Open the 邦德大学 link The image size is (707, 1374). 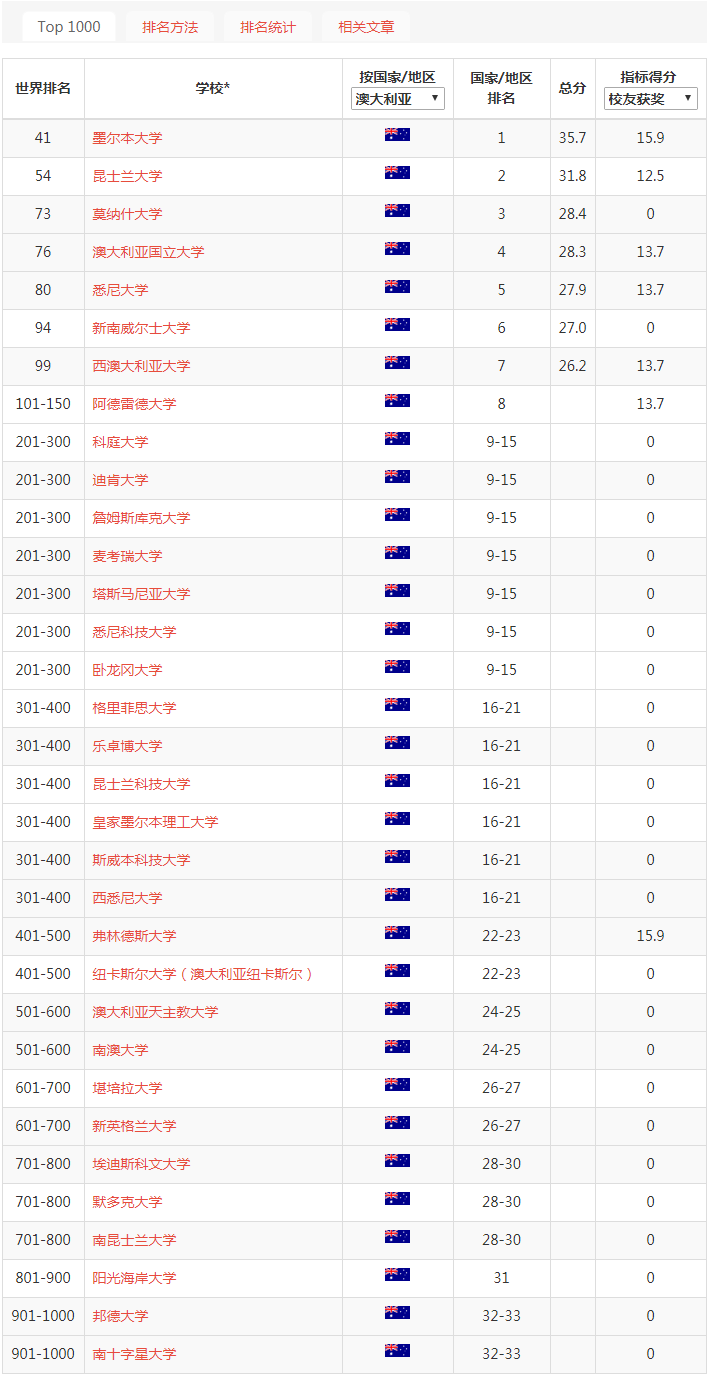coord(120,1316)
